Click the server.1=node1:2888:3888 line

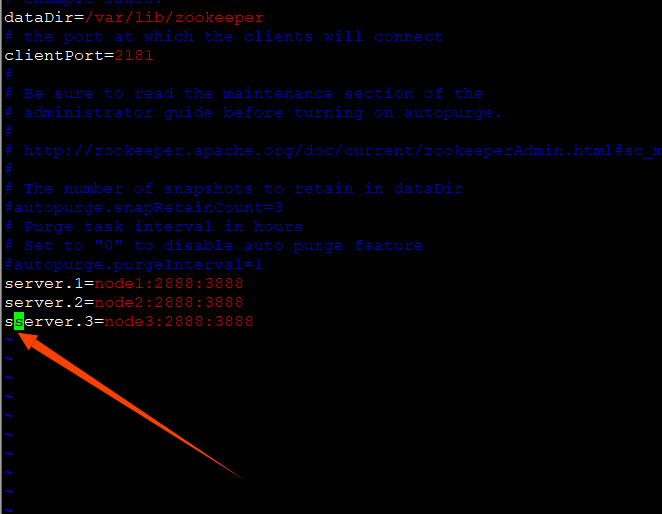pyautogui.click(x=124, y=283)
